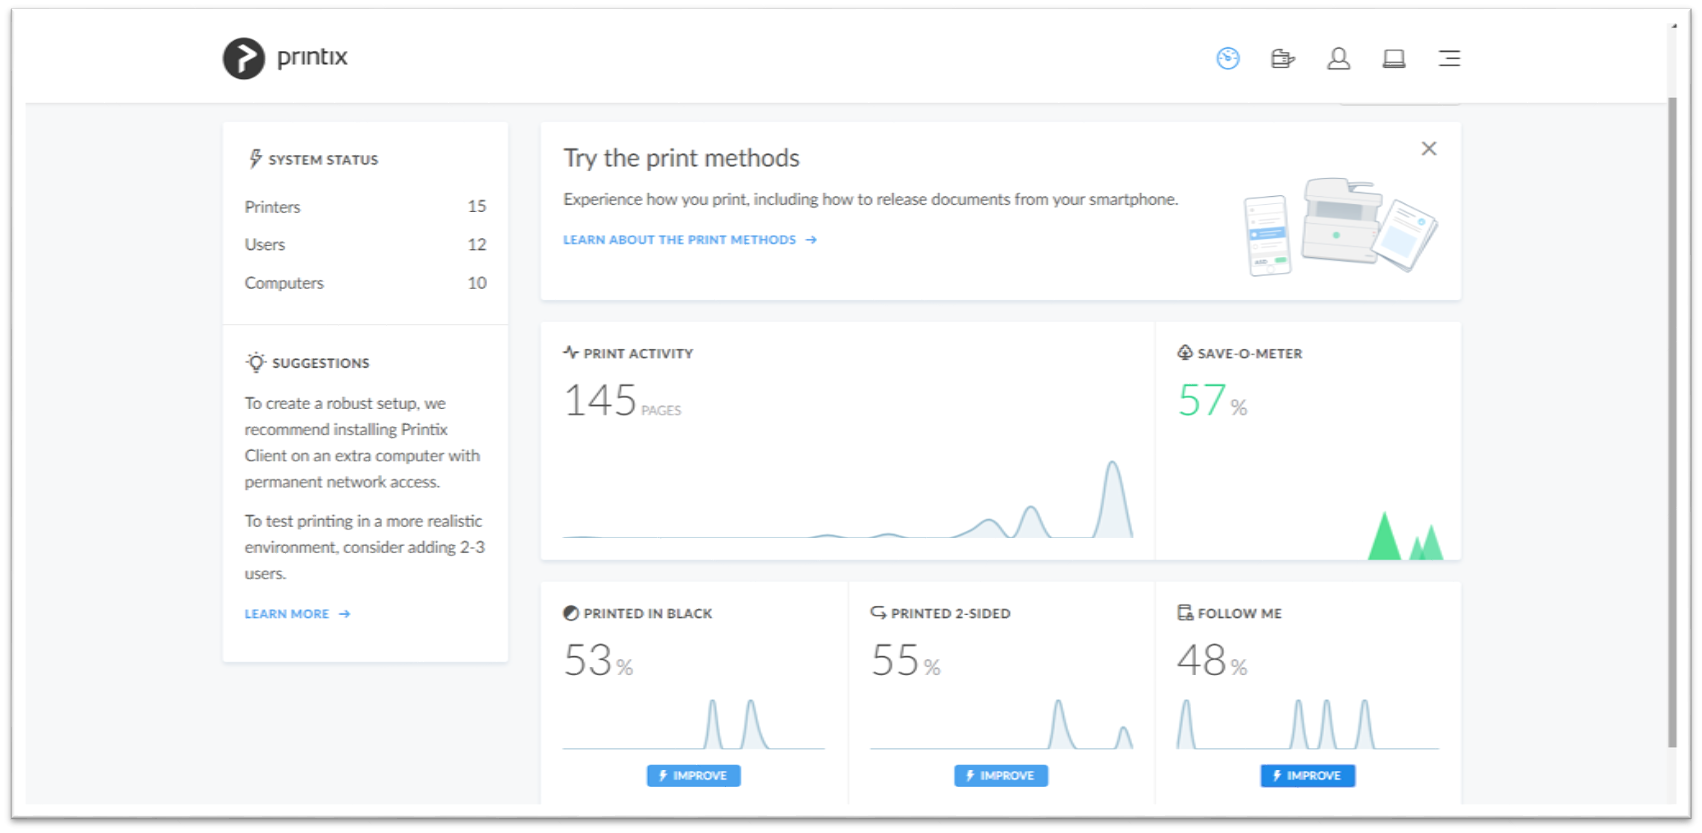This screenshot has height=833, width=1702.
Task: Open the Learn More suggestions link
Action: point(297,614)
